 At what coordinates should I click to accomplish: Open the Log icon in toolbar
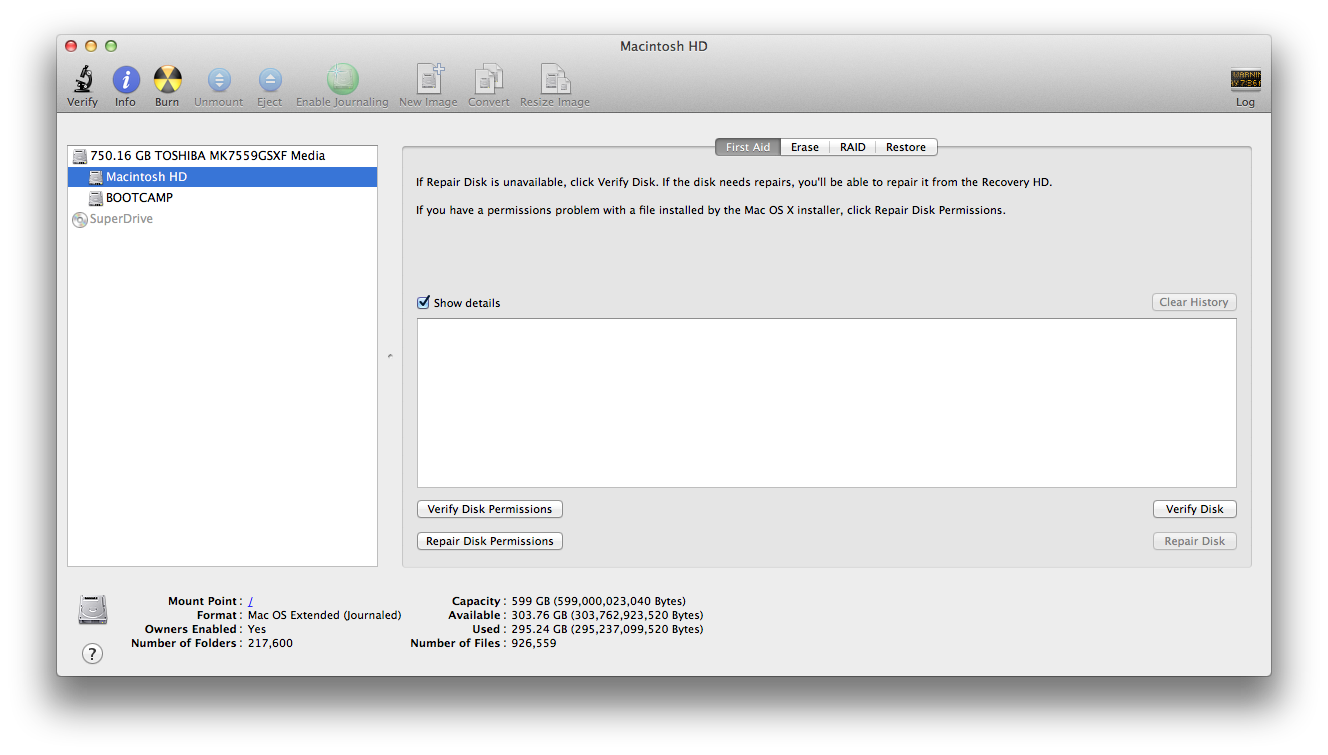point(1245,80)
